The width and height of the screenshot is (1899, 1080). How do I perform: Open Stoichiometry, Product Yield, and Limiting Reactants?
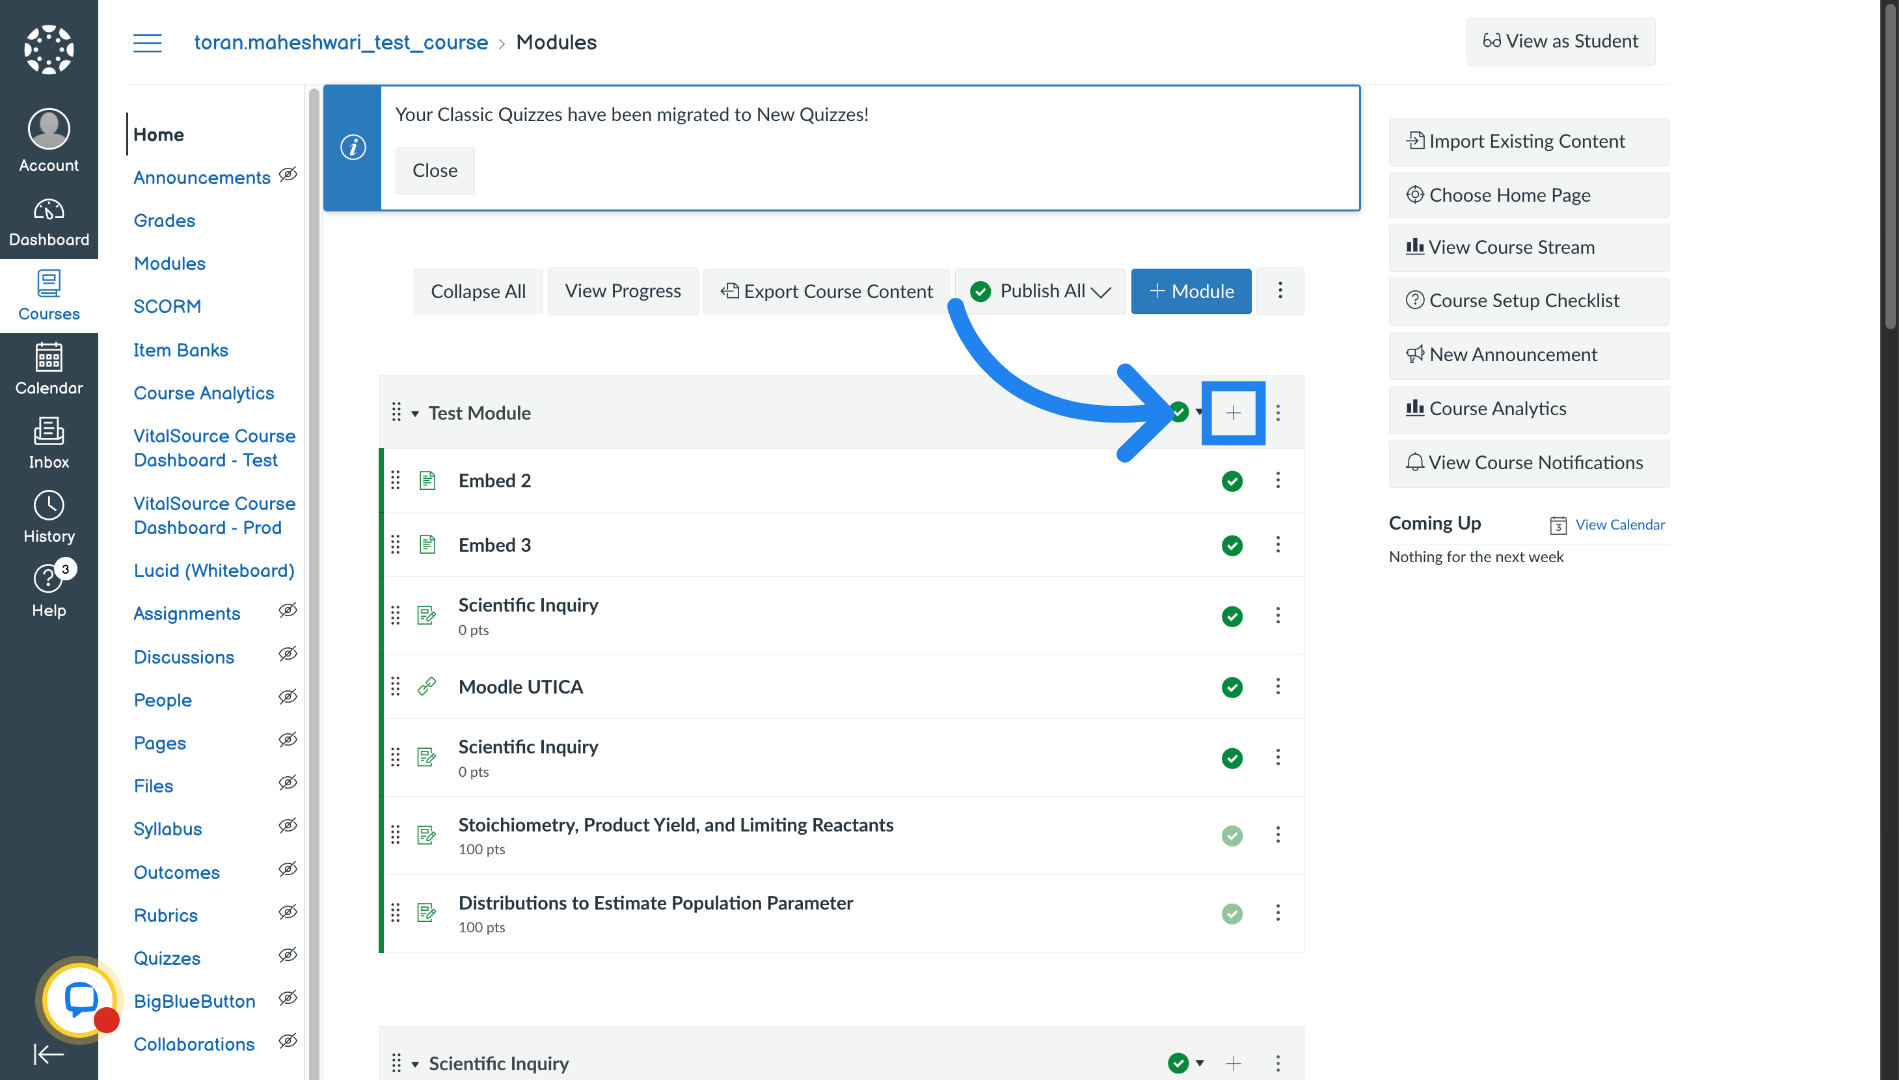[x=676, y=825]
